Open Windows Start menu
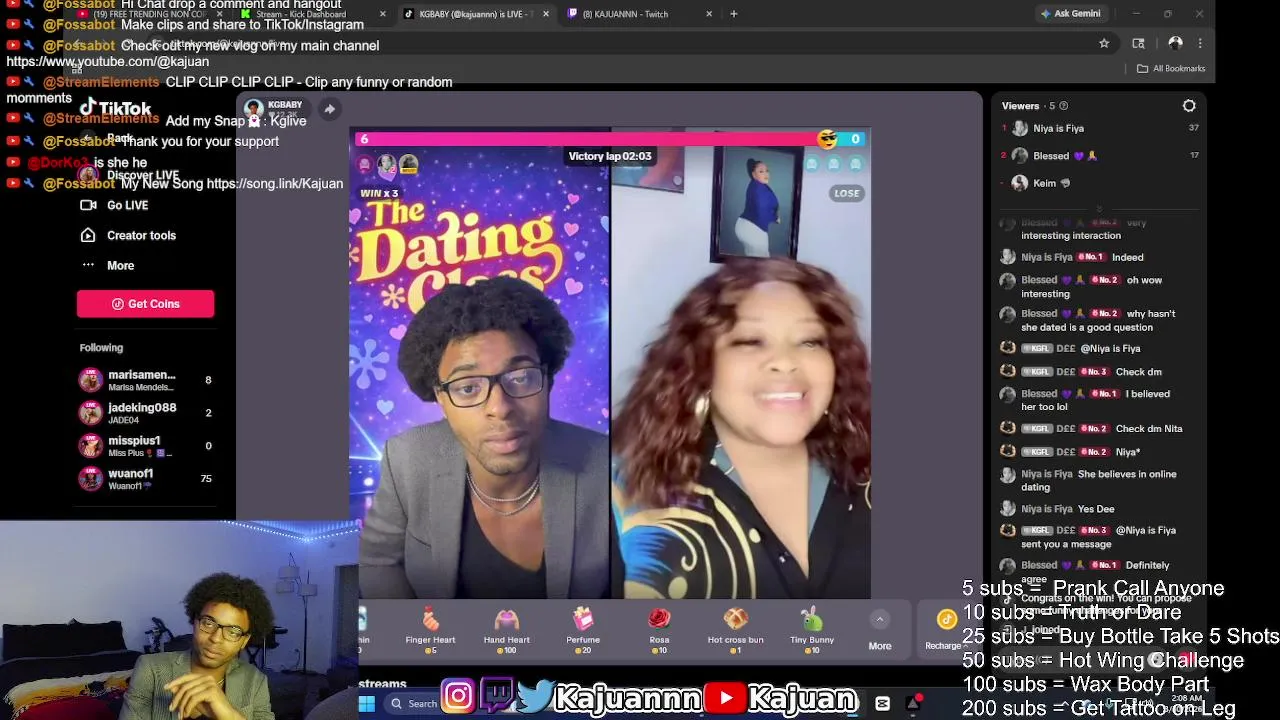 click(367, 704)
